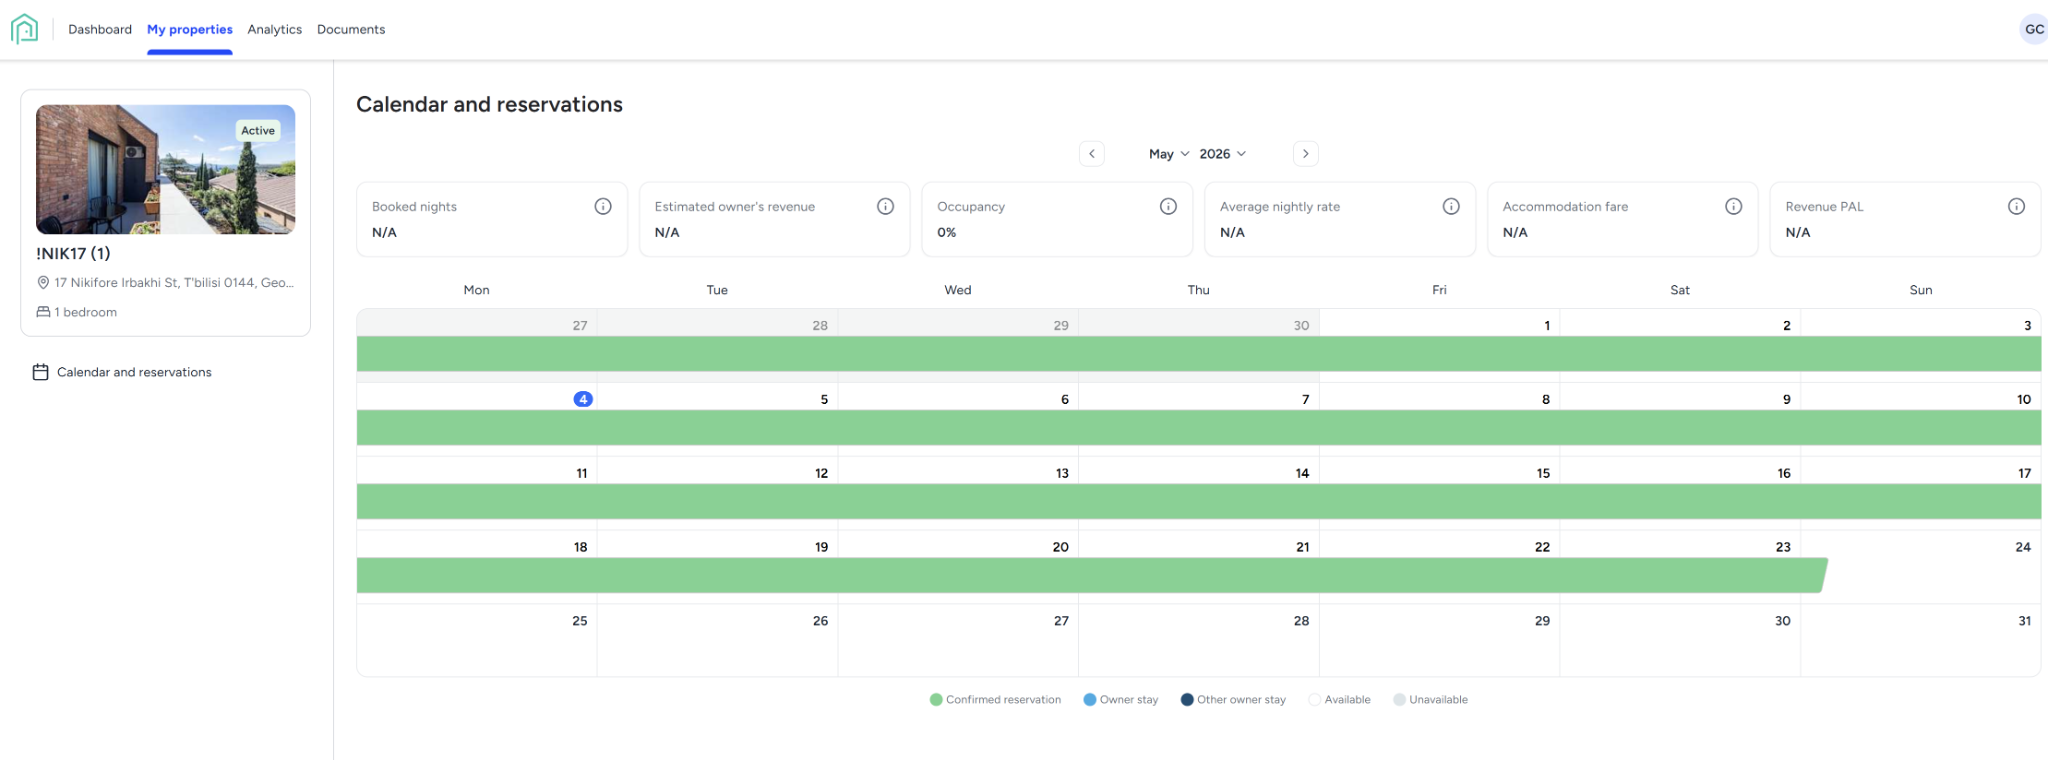Click the !NIK17 (1) property name
Screen dimensions: 2048x760
73,254
